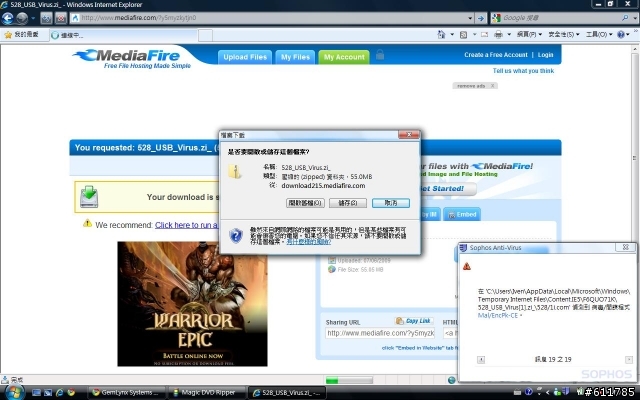Screen dimensions: 640x400
Task: Click the stop loading icon
Action: click(61, 18)
